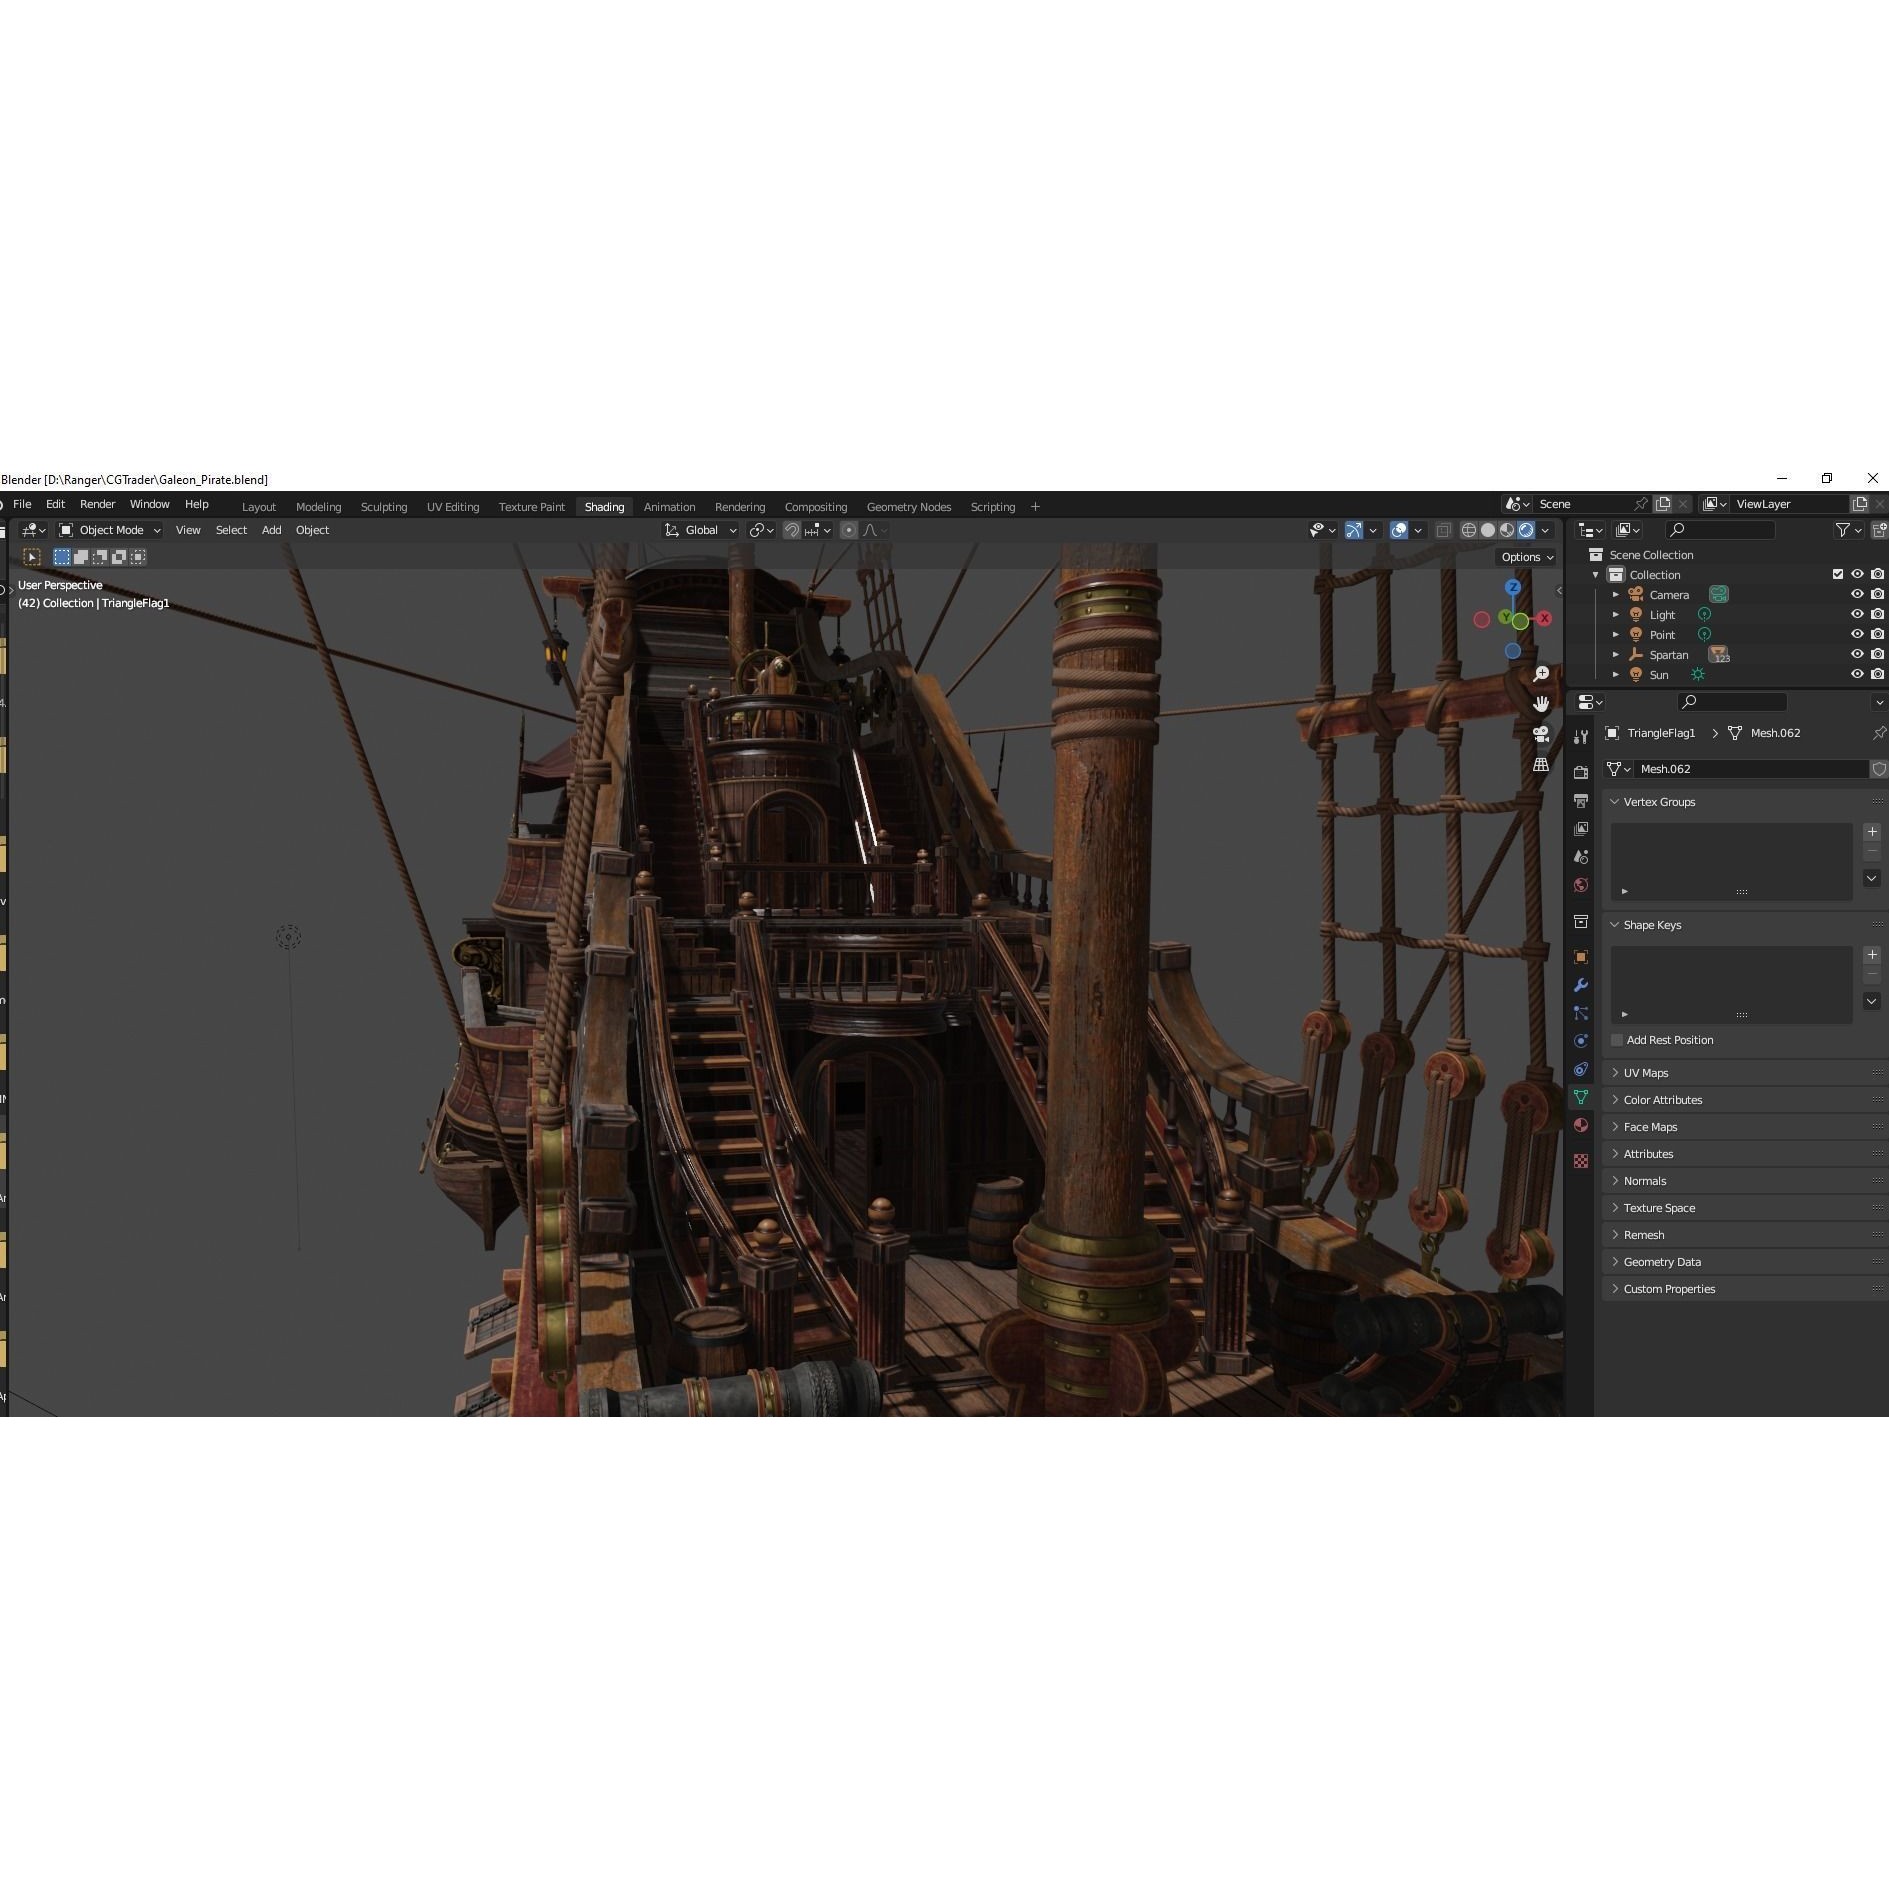
Task: Open the Material Properties tab
Action: [x=1581, y=1125]
